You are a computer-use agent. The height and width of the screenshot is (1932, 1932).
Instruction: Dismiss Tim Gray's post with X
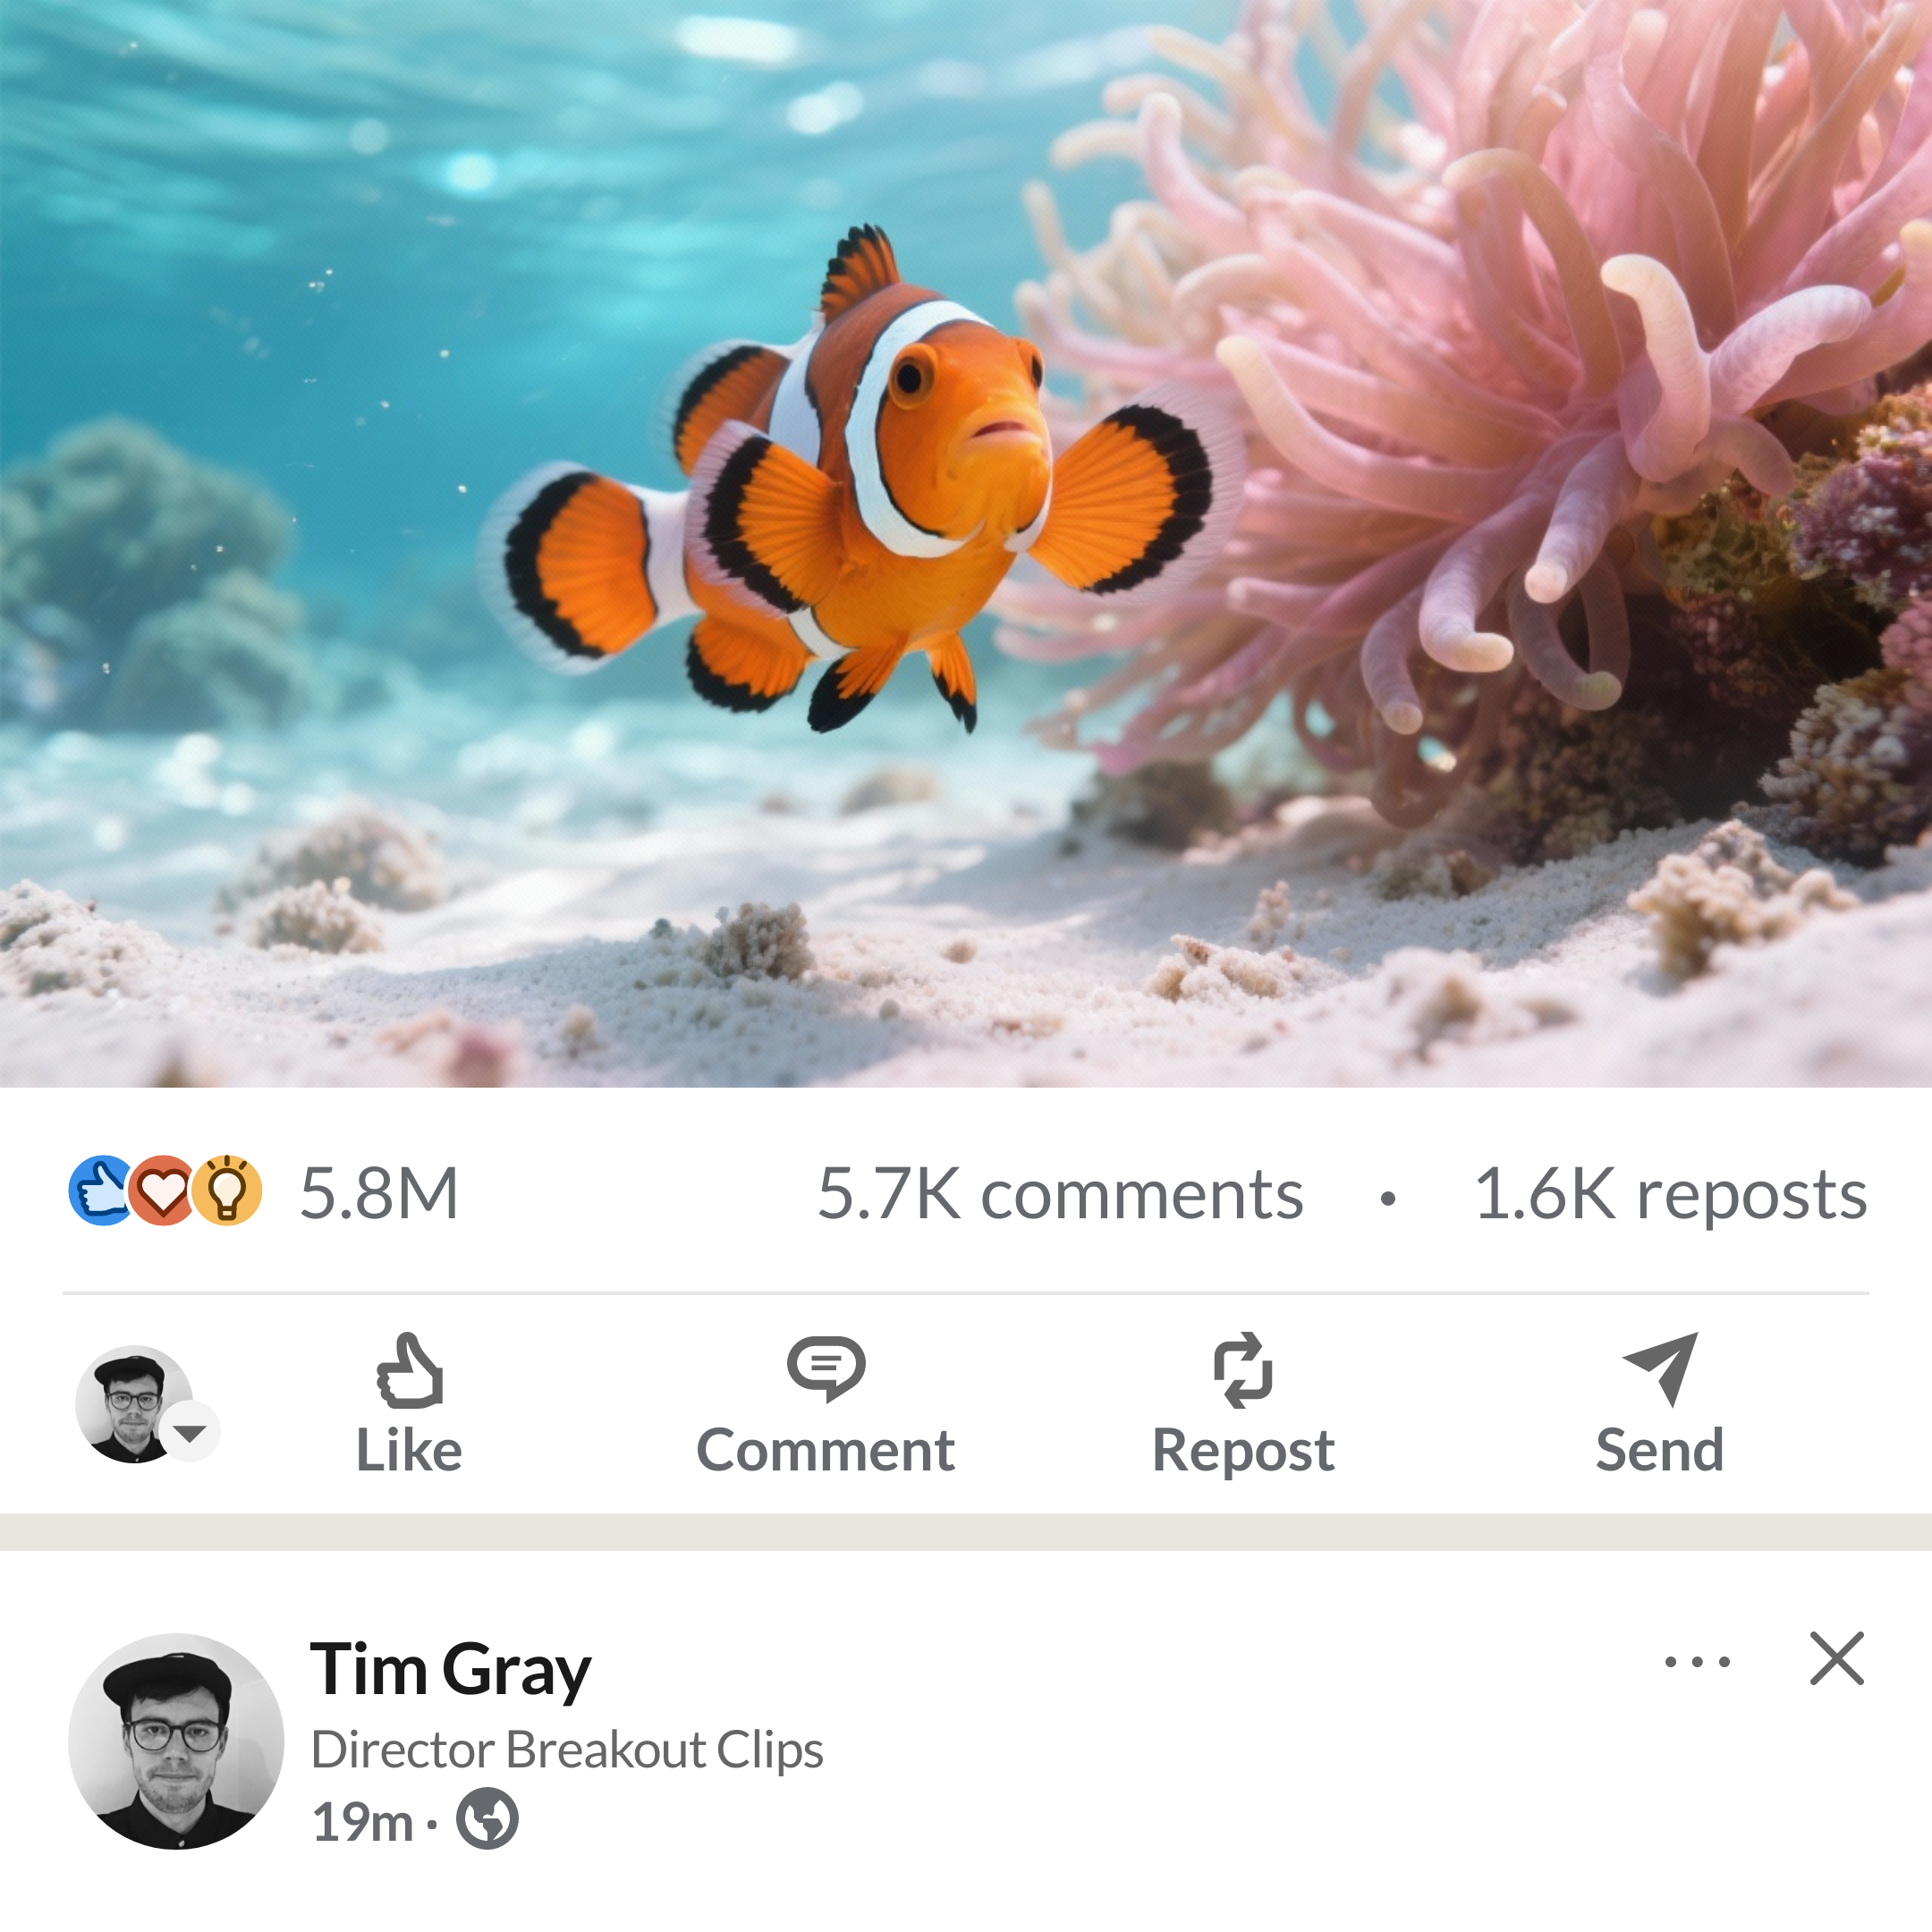pos(1836,1659)
